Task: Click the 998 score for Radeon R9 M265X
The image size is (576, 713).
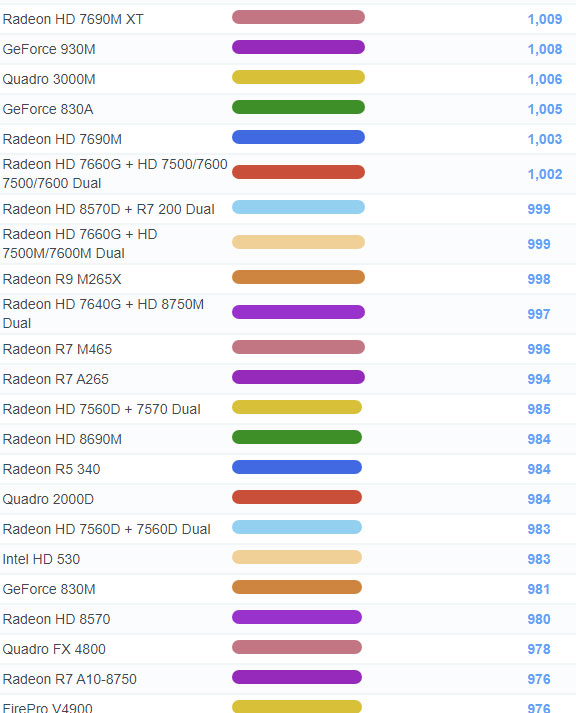Action: click(x=539, y=279)
